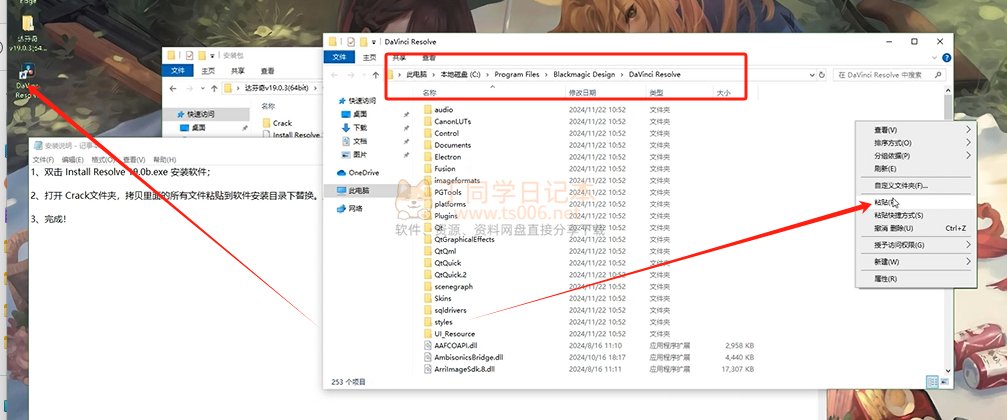Open the 主页 tab in DaVinci Resolve window
Image resolution: width=1007 pixels, height=420 pixels.
(369, 58)
